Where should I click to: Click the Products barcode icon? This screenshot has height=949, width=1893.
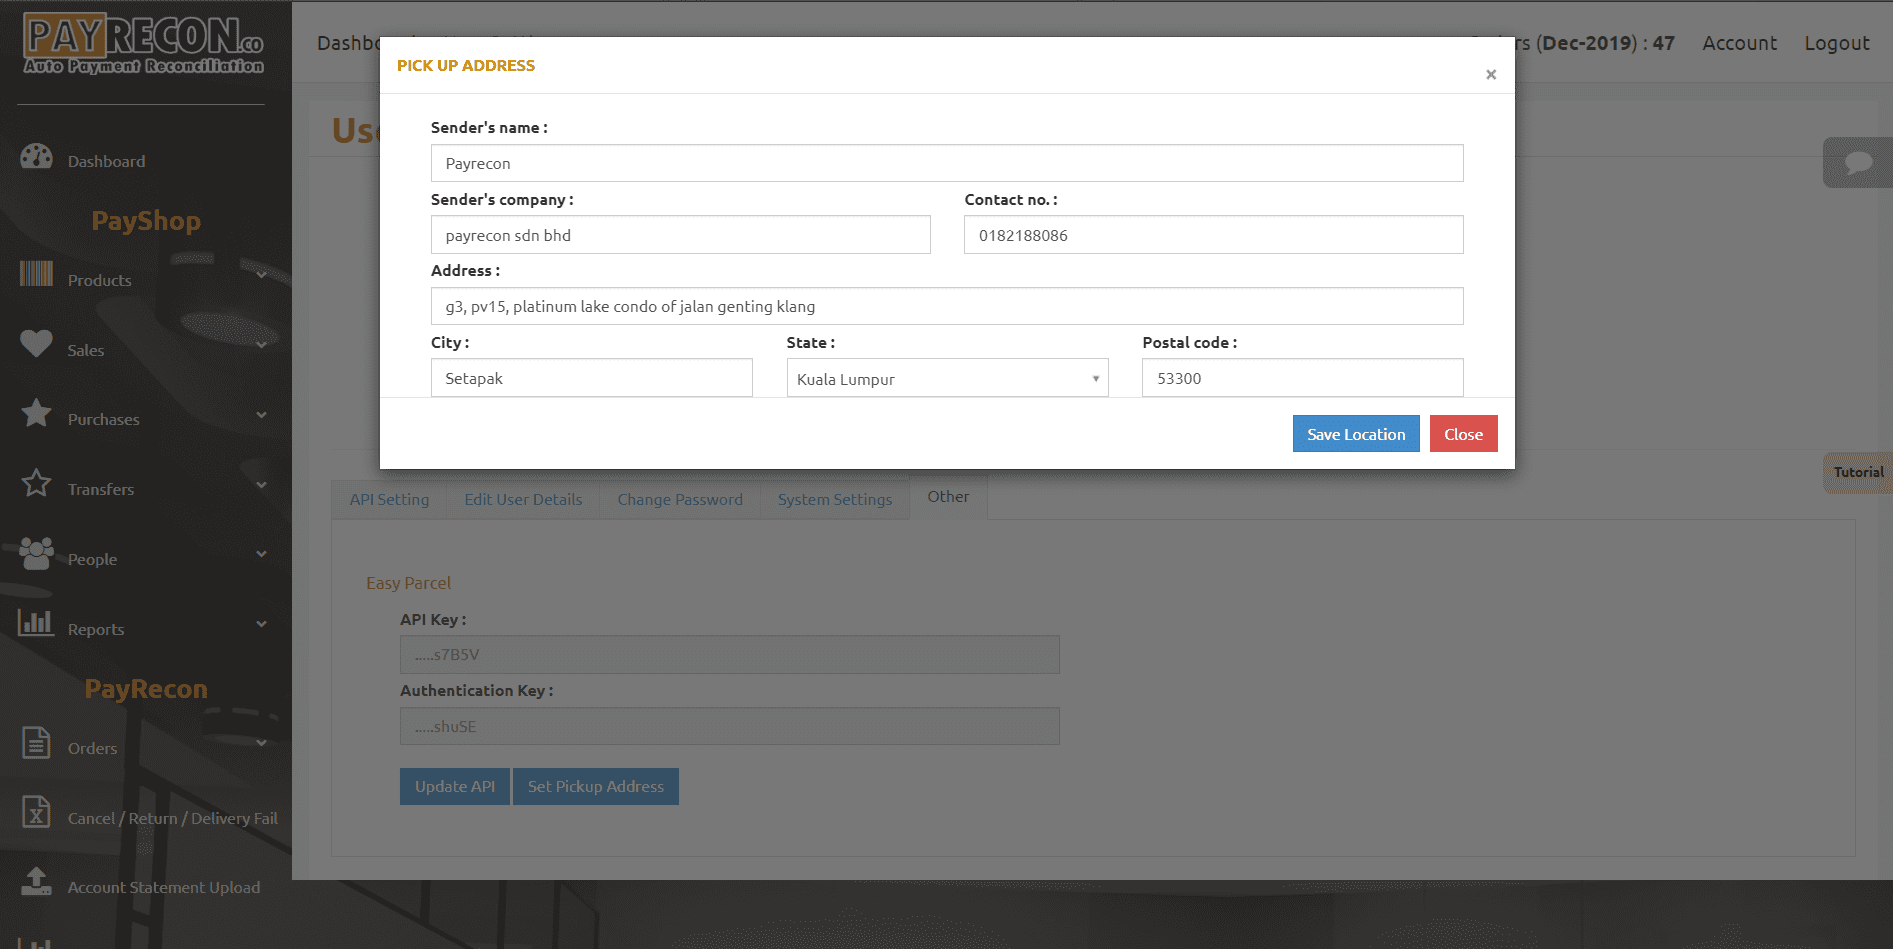pyautogui.click(x=36, y=273)
